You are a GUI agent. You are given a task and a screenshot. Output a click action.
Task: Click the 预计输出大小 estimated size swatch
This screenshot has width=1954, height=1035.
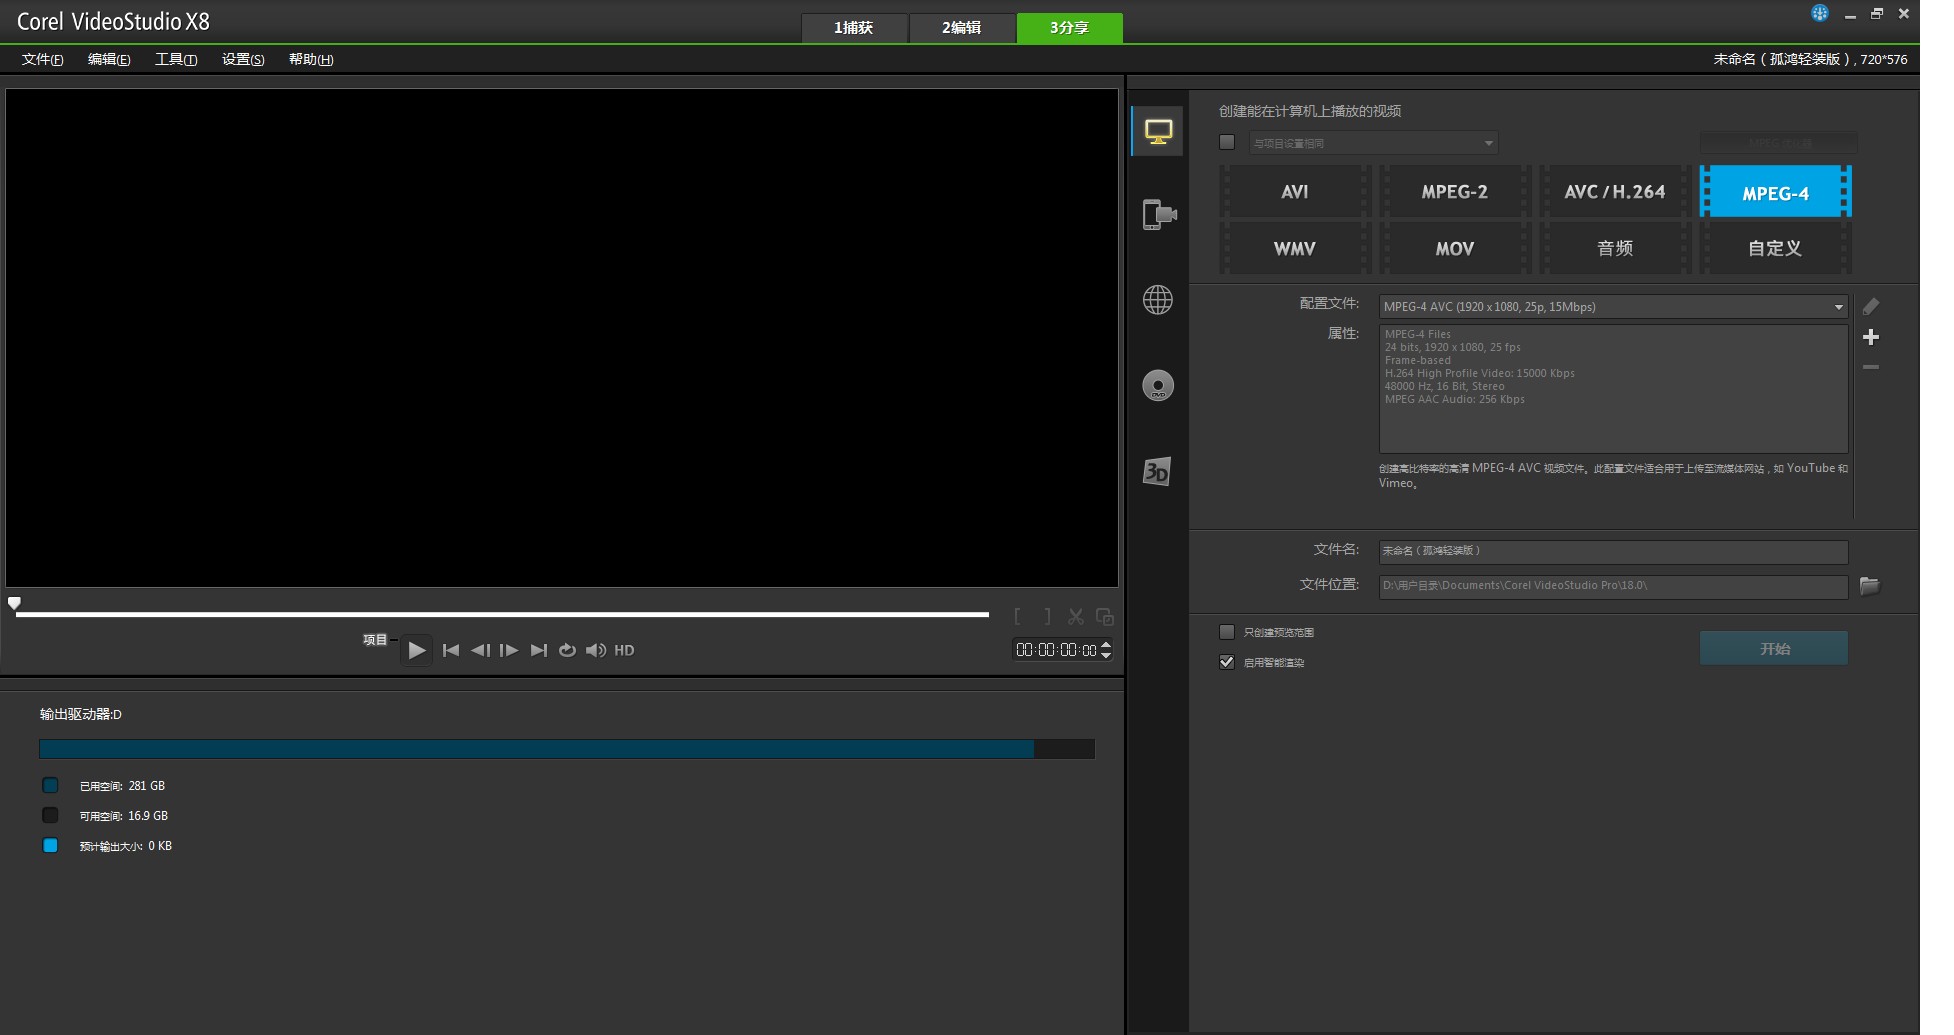click(x=50, y=845)
